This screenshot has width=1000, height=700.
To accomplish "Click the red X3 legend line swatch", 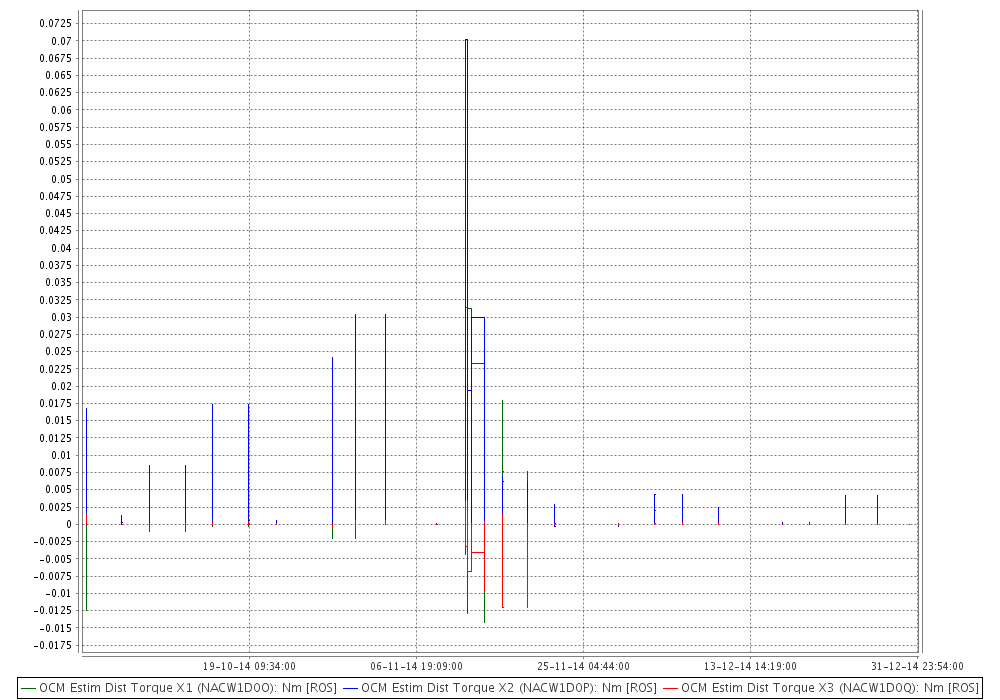I will 671,689.
